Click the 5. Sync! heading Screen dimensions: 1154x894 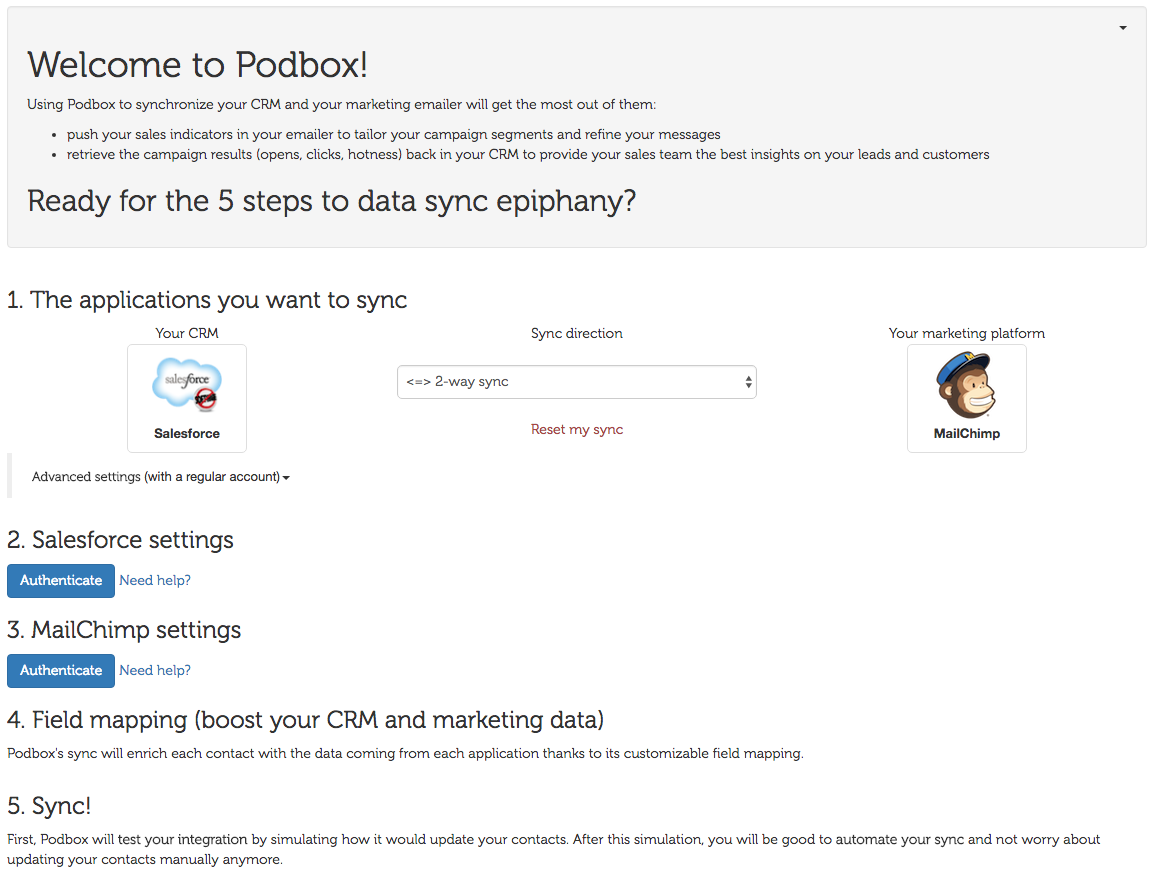(x=49, y=806)
